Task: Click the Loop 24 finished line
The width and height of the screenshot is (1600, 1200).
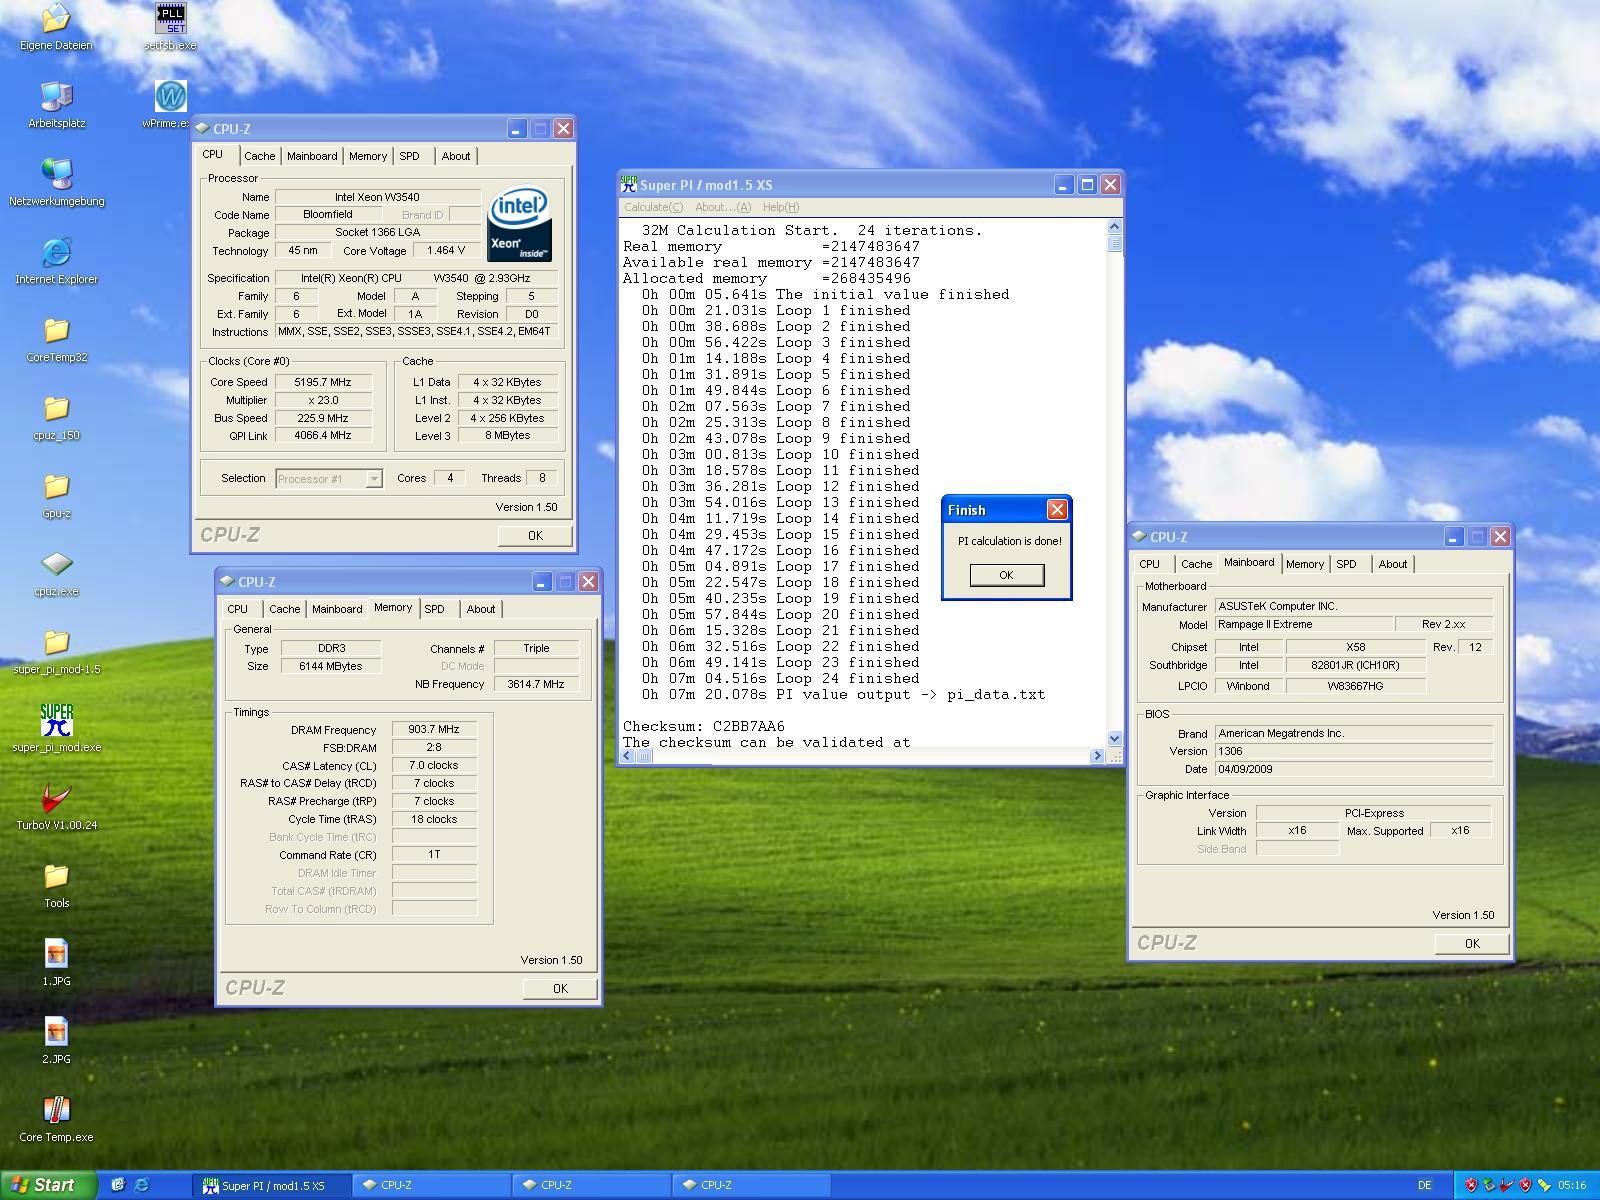Action: [780, 678]
